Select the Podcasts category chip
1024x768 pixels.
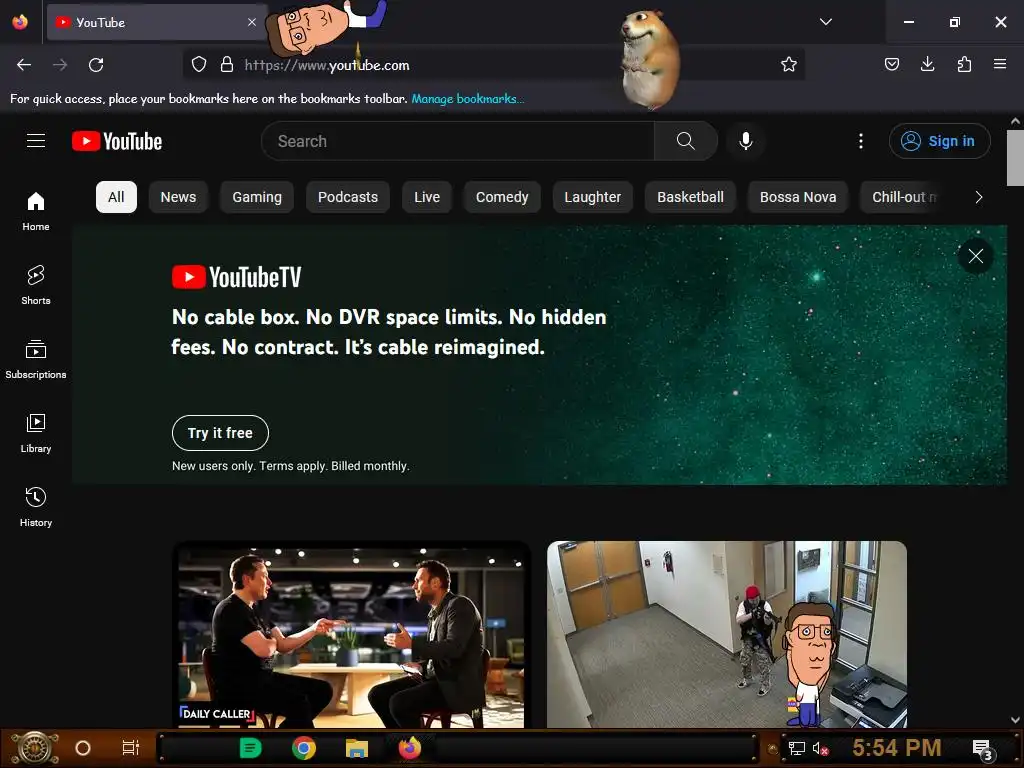pyautogui.click(x=348, y=197)
